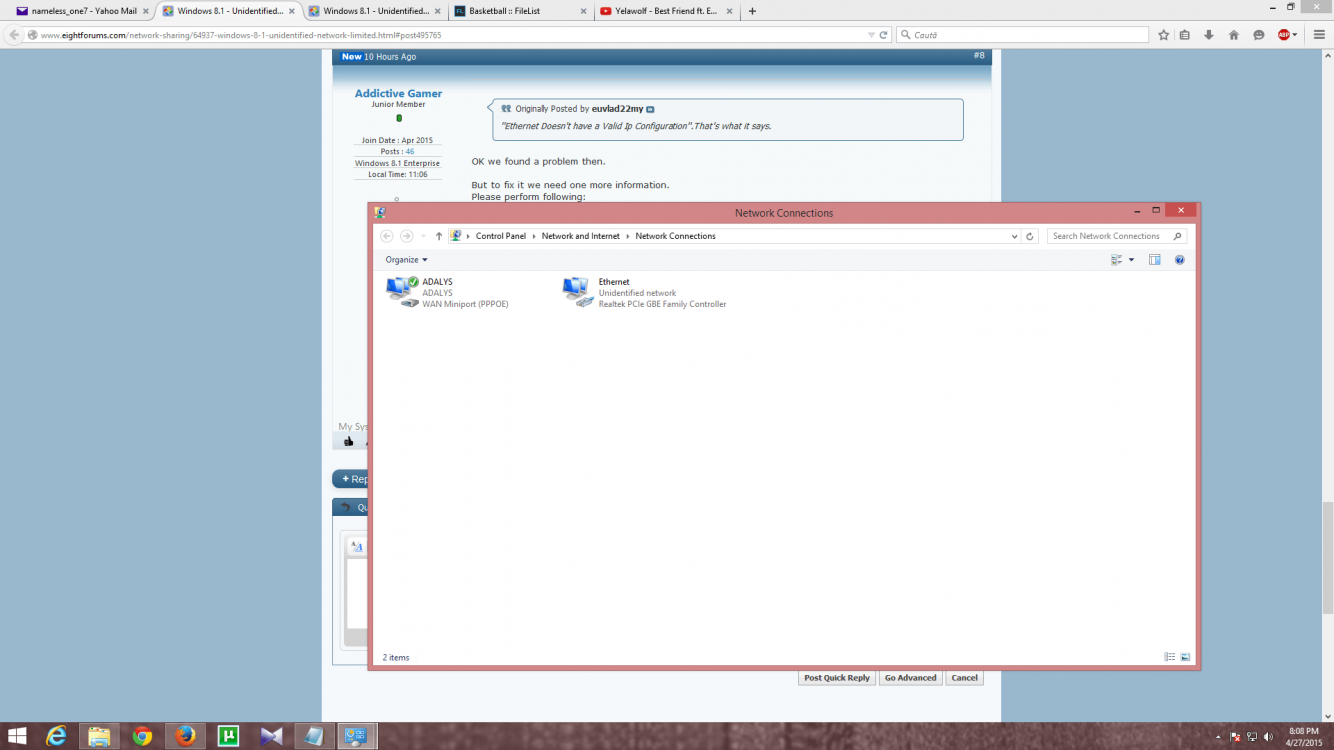Click the Go Advanced button

tap(910, 678)
